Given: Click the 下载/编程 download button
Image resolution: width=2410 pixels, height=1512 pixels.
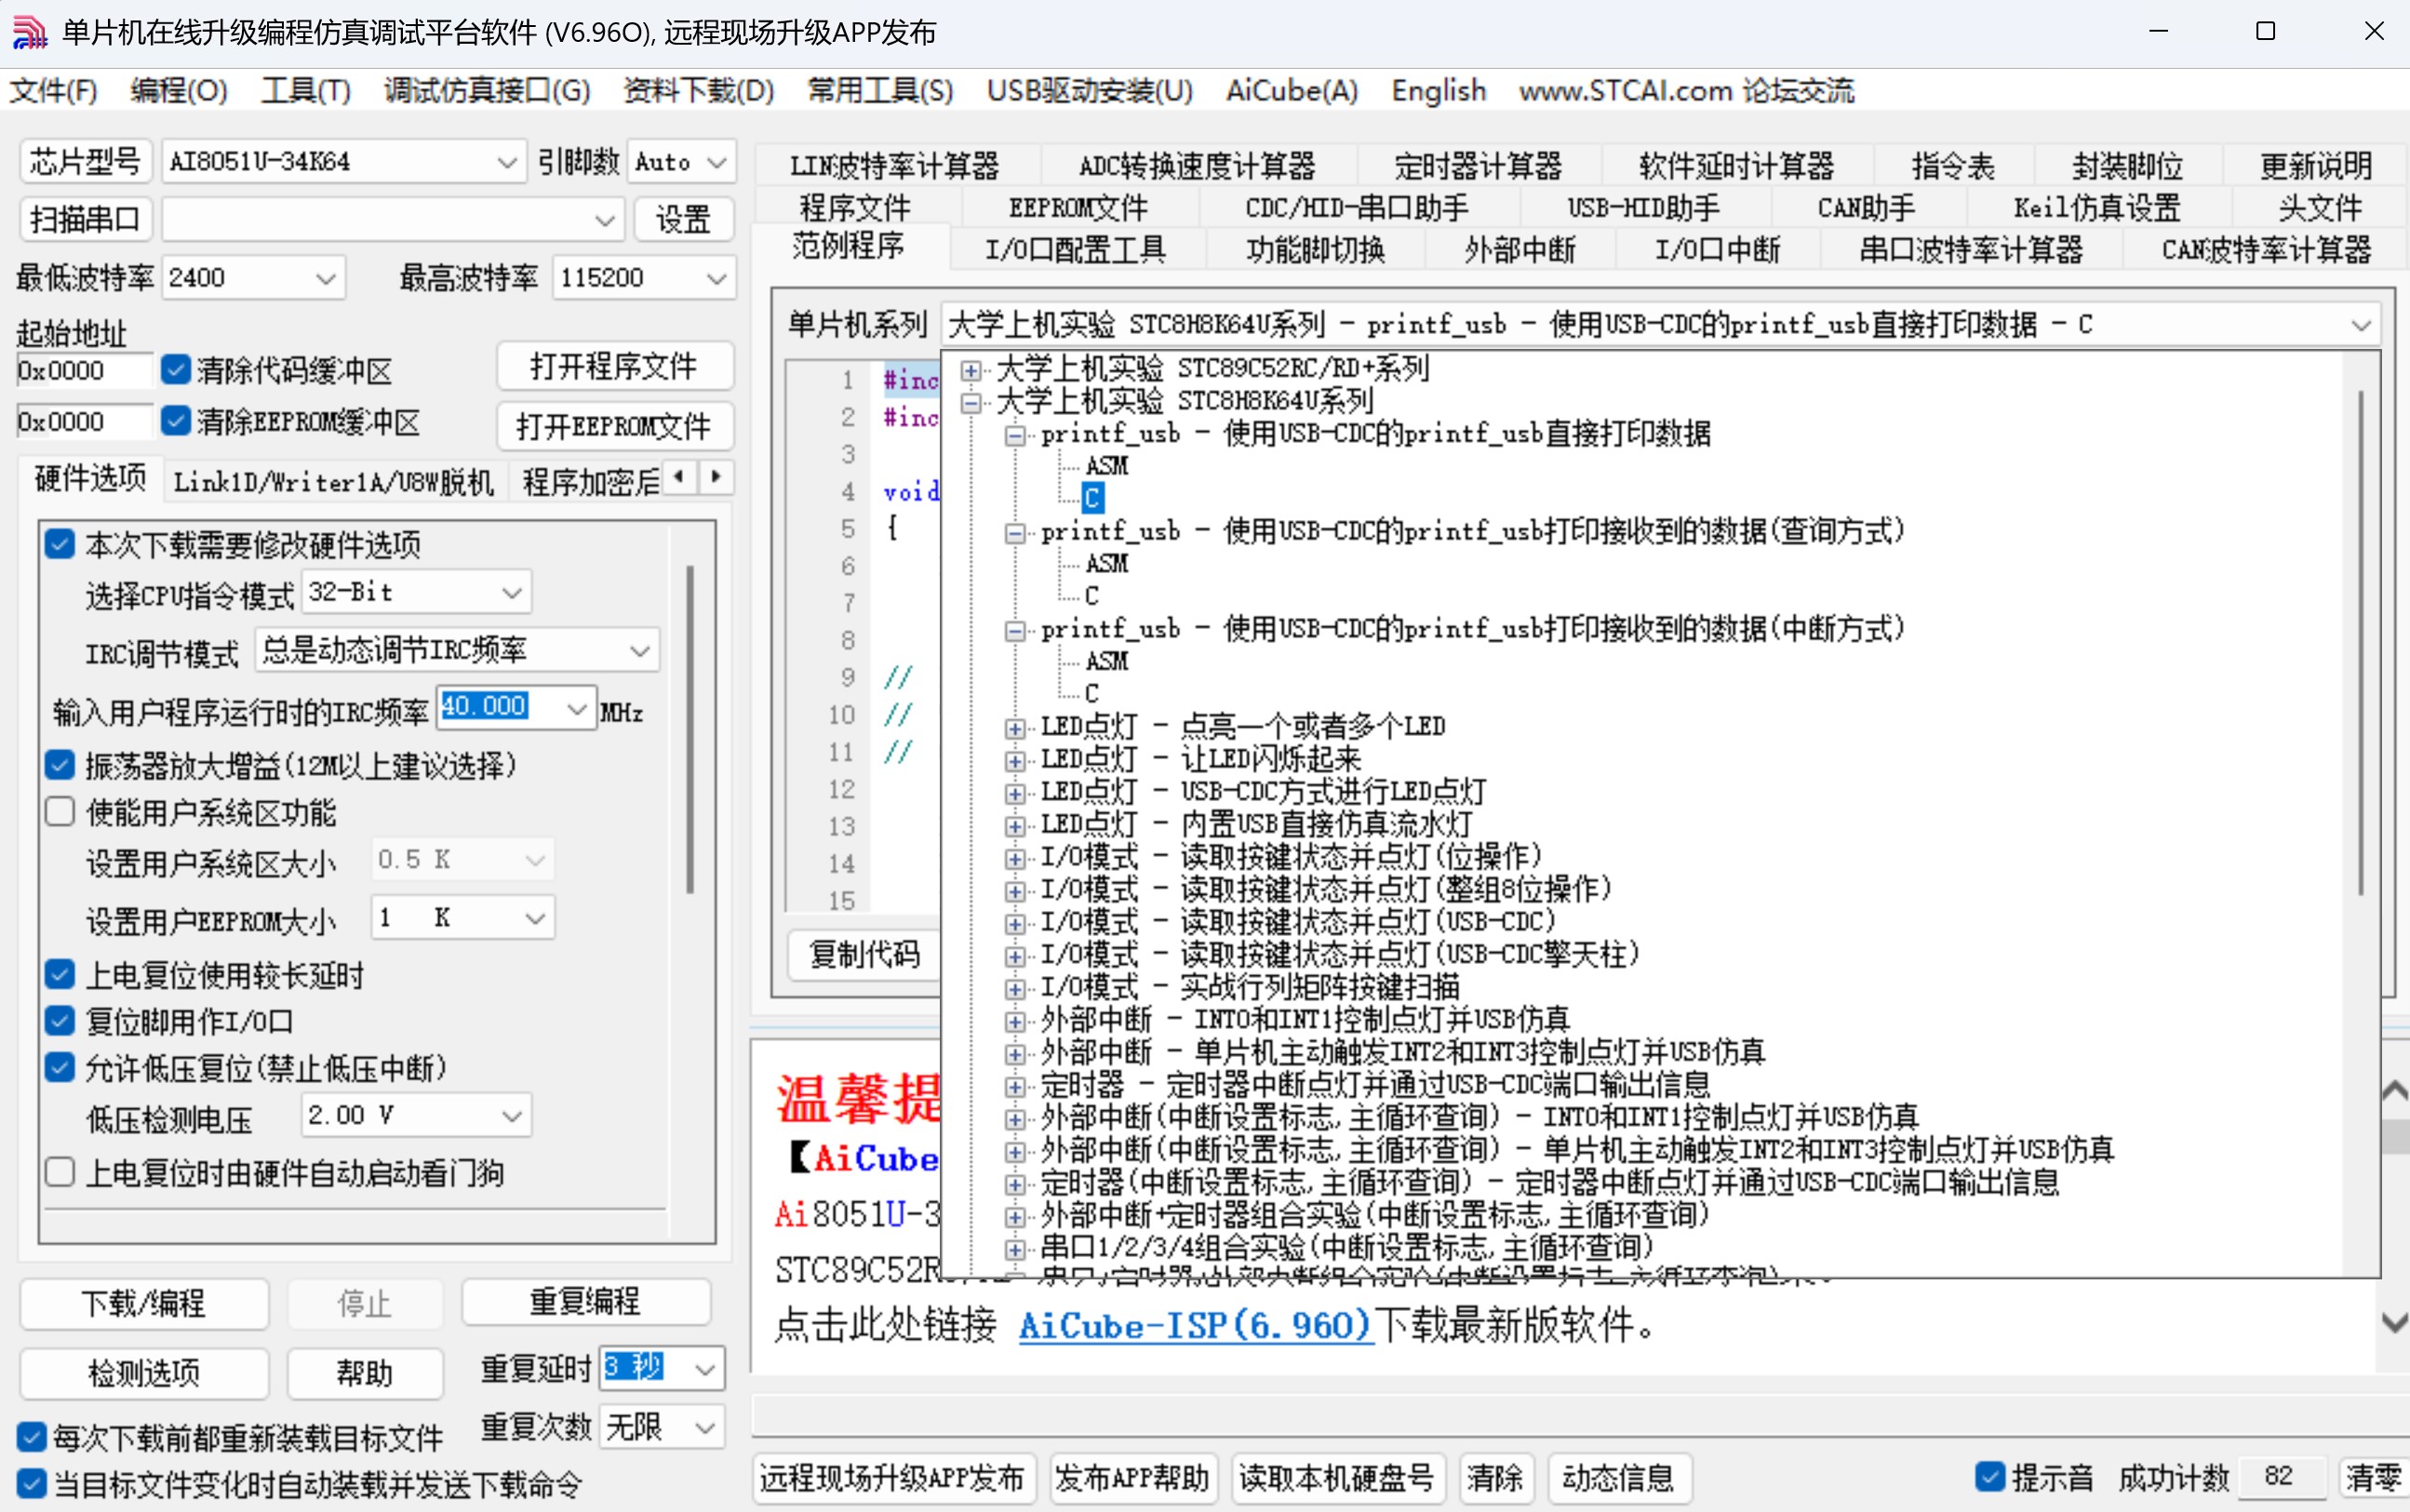Looking at the screenshot, I should 143,1303.
